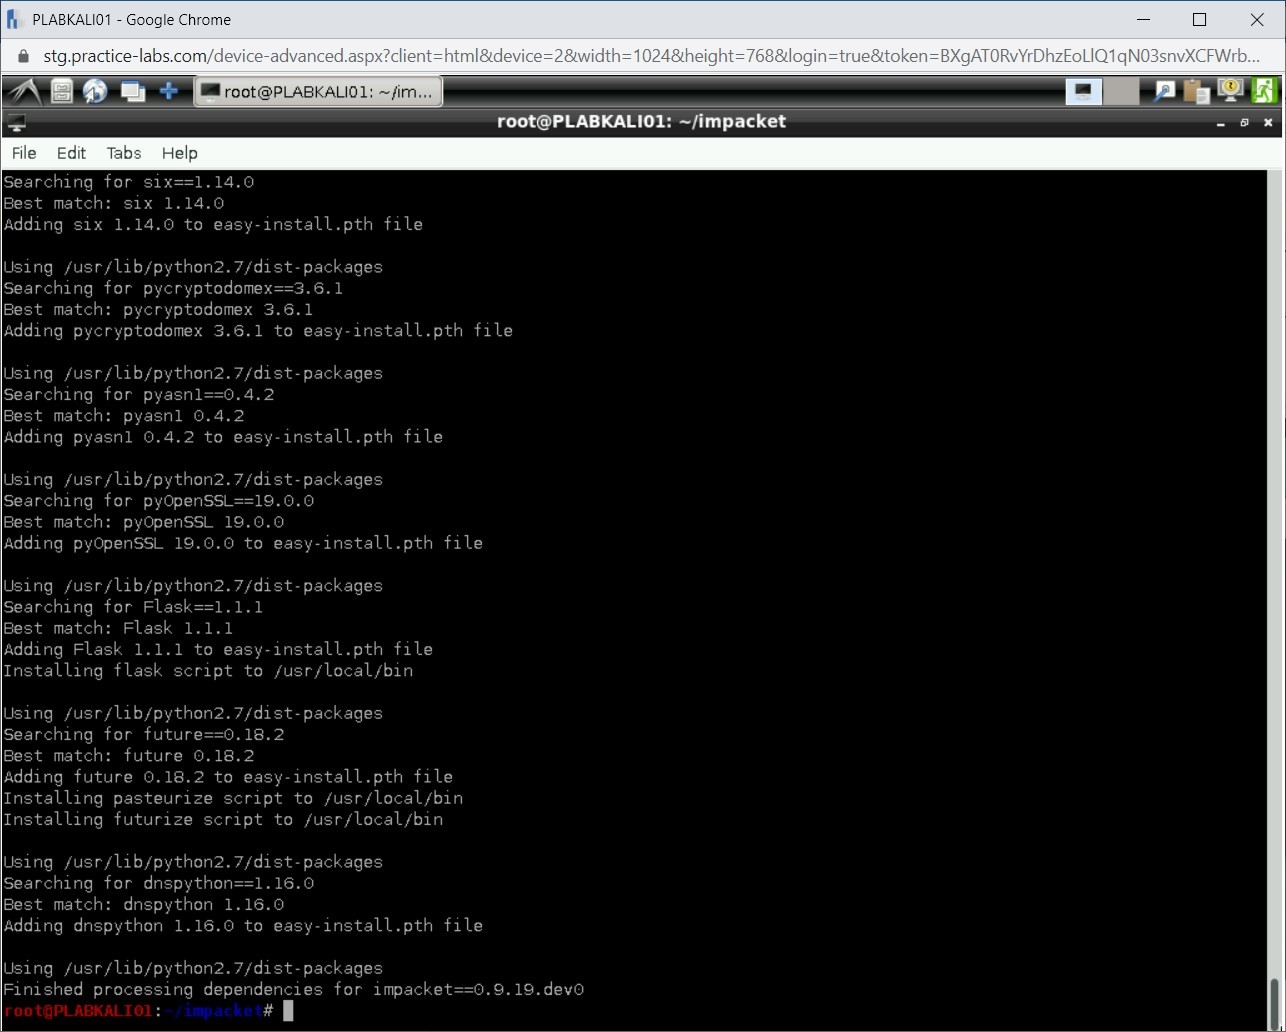Viewport: 1286px width, 1032px height.
Task: Switch to the first workspace in pager
Action: tap(1083, 92)
